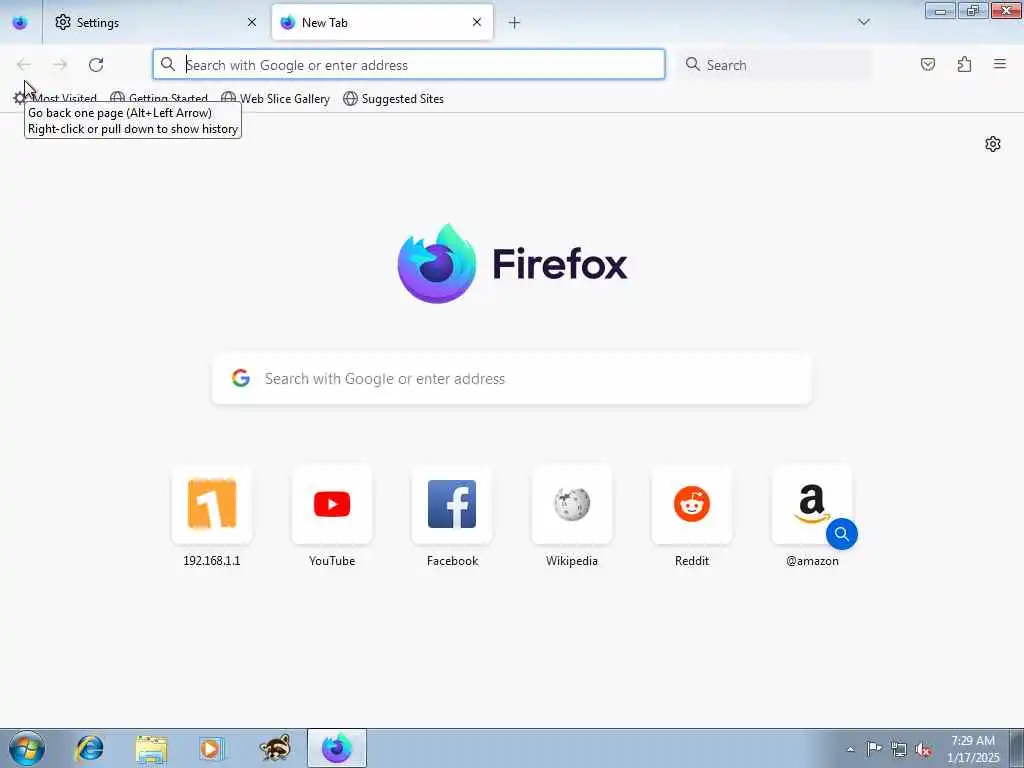Screen dimensions: 1024x768
Task: Click the toolbar Search box magnifier icon
Action: coord(692,64)
